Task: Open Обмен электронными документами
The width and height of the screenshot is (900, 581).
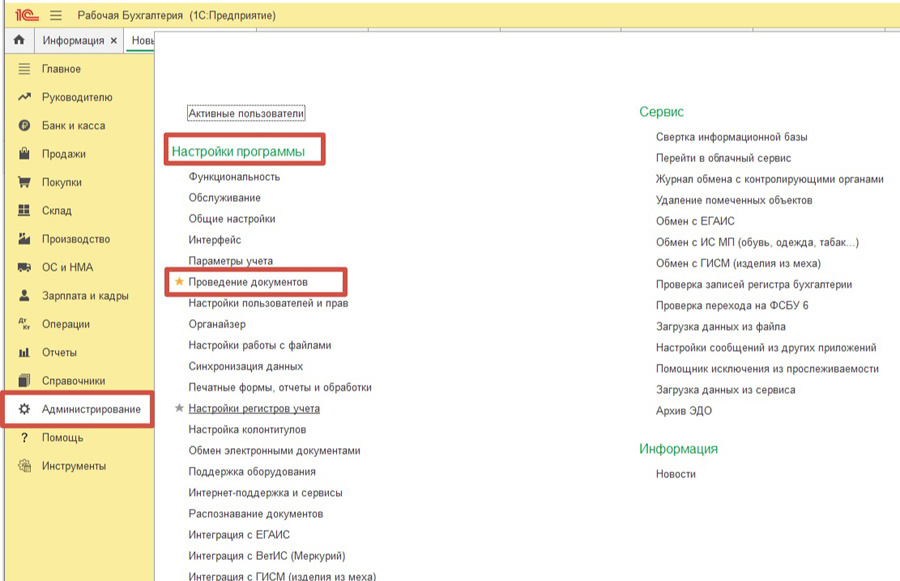Action: point(274,451)
